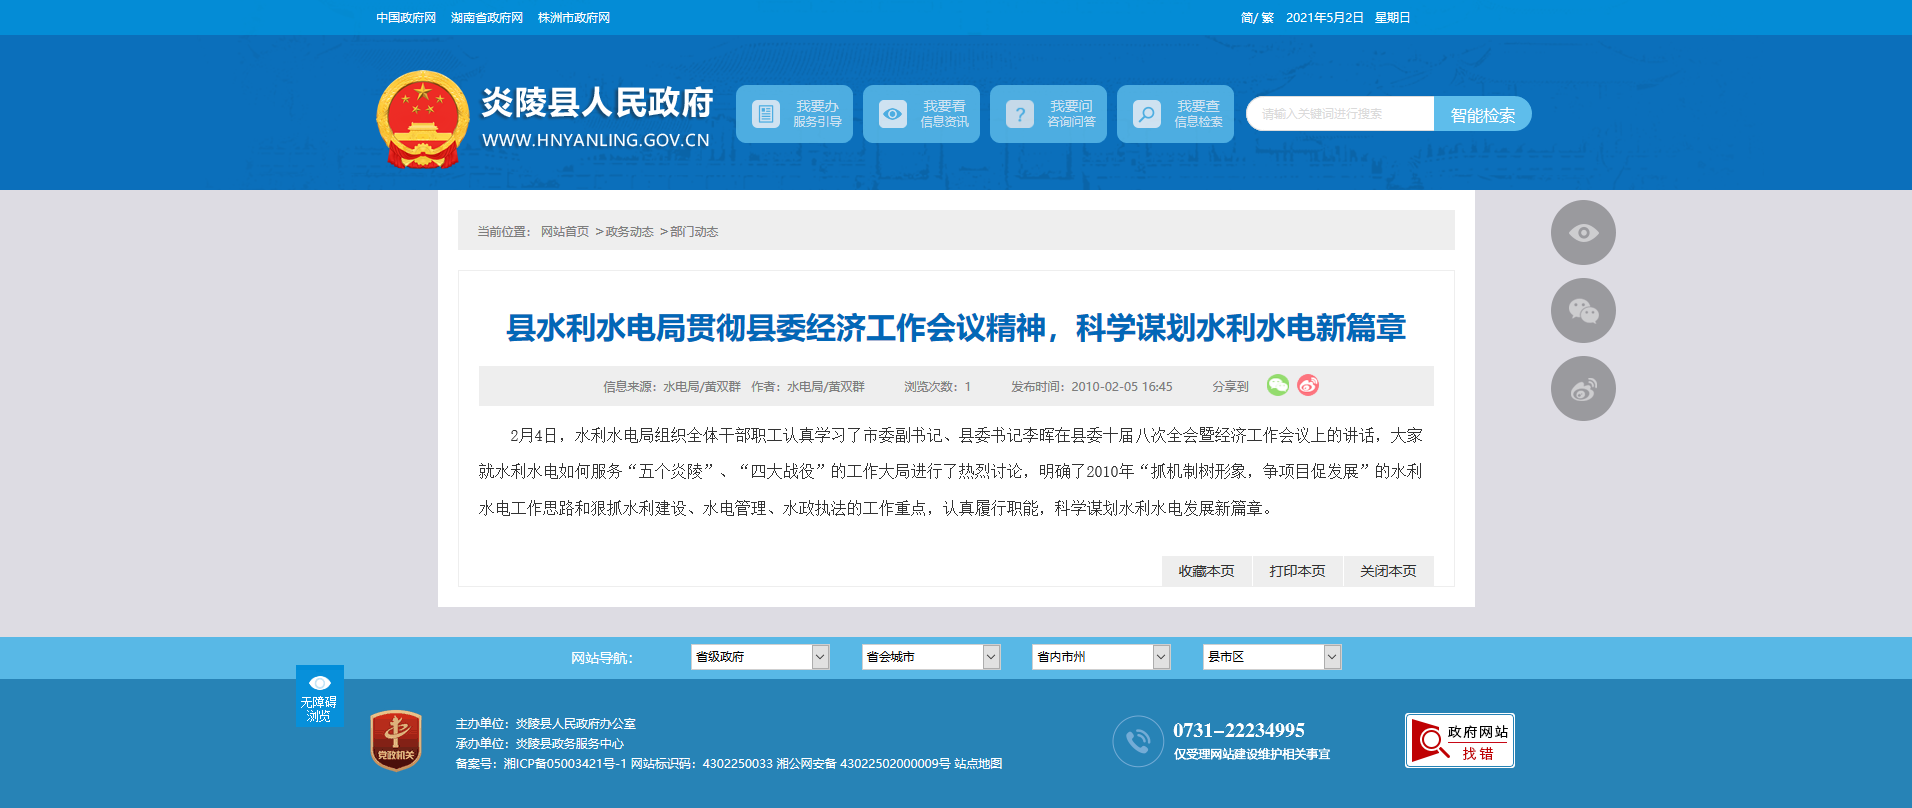Open the 湖南省政府网 link
The image size is (1912, 808).
coord(487,18)
